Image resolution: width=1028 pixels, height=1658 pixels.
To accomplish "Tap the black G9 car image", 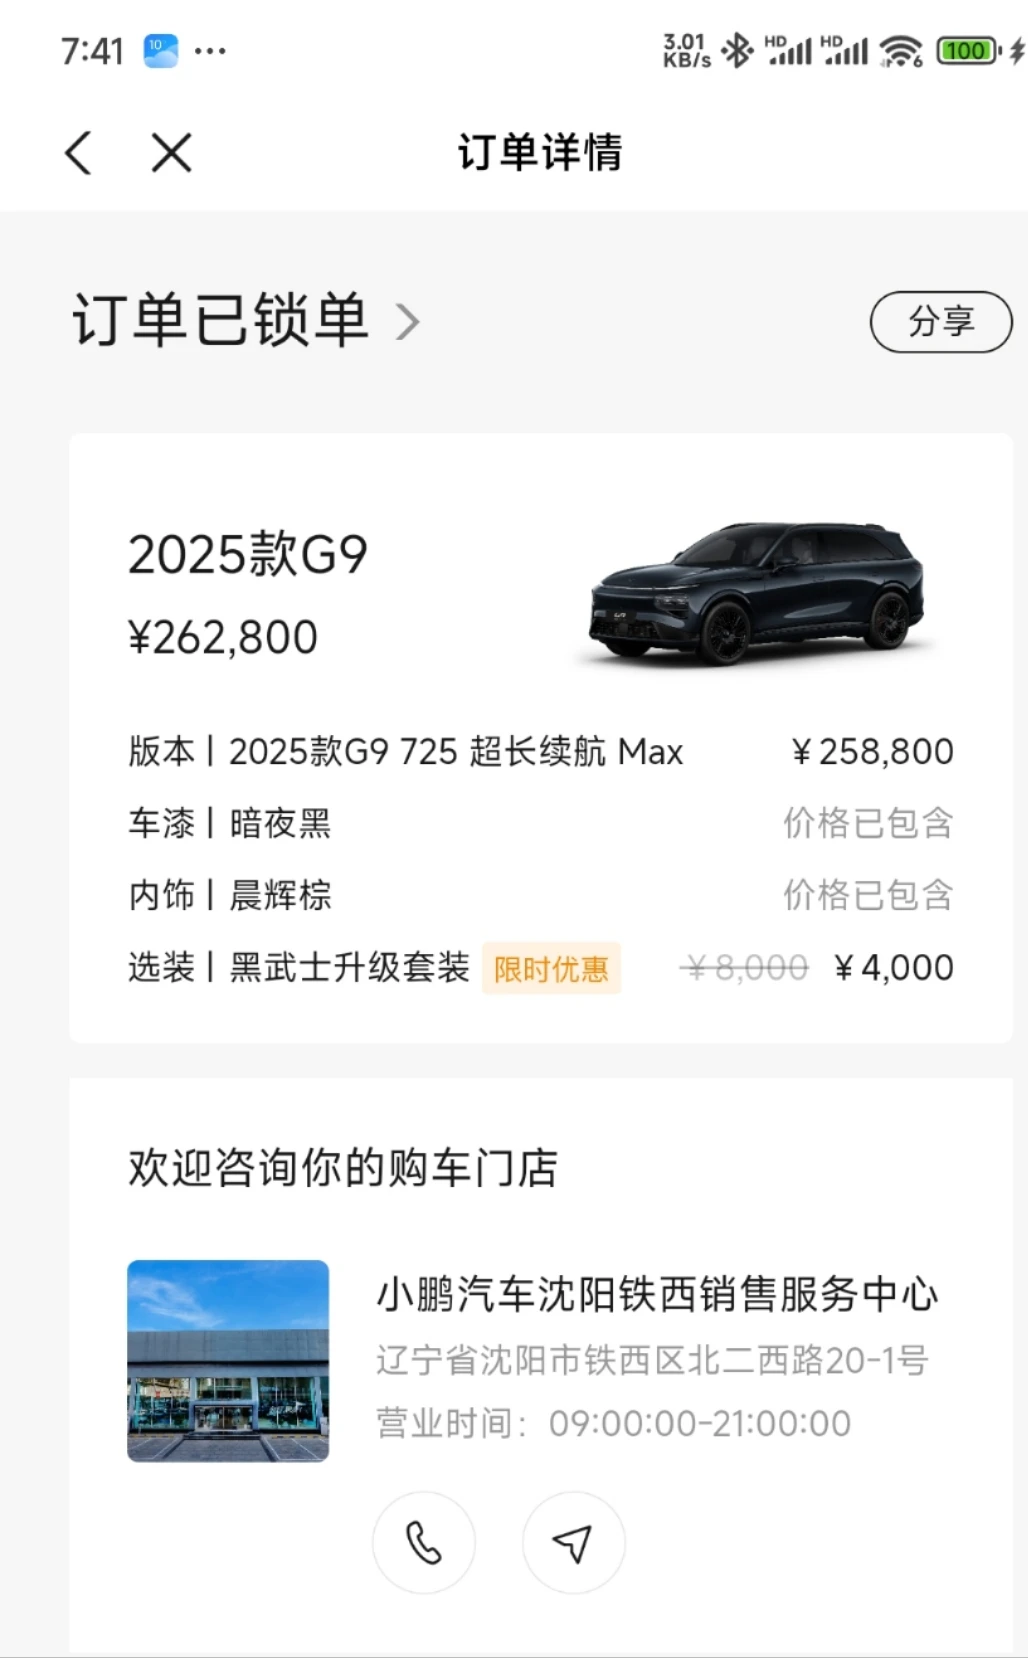I will click(x=757, y=592).
